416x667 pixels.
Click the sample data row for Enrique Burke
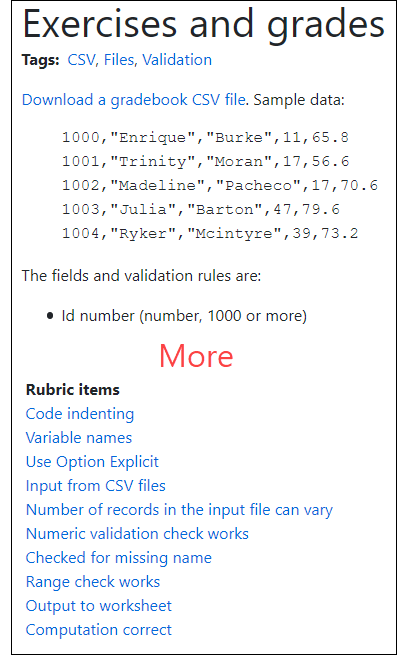pos(205,138)
